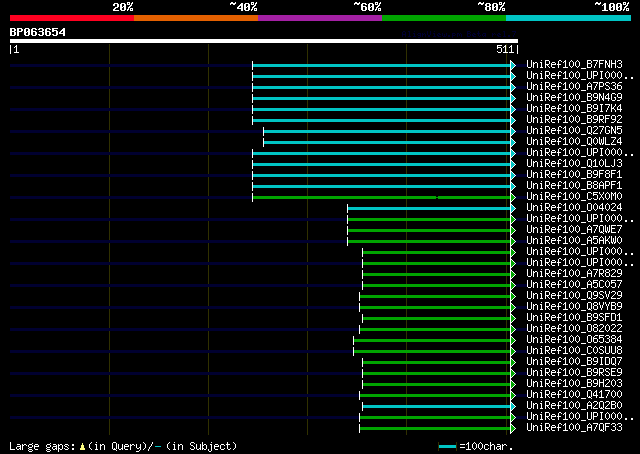Viewport: 640px width, 454px height.
Task: Click the white query sequence bar
Action: pos(264,41)
